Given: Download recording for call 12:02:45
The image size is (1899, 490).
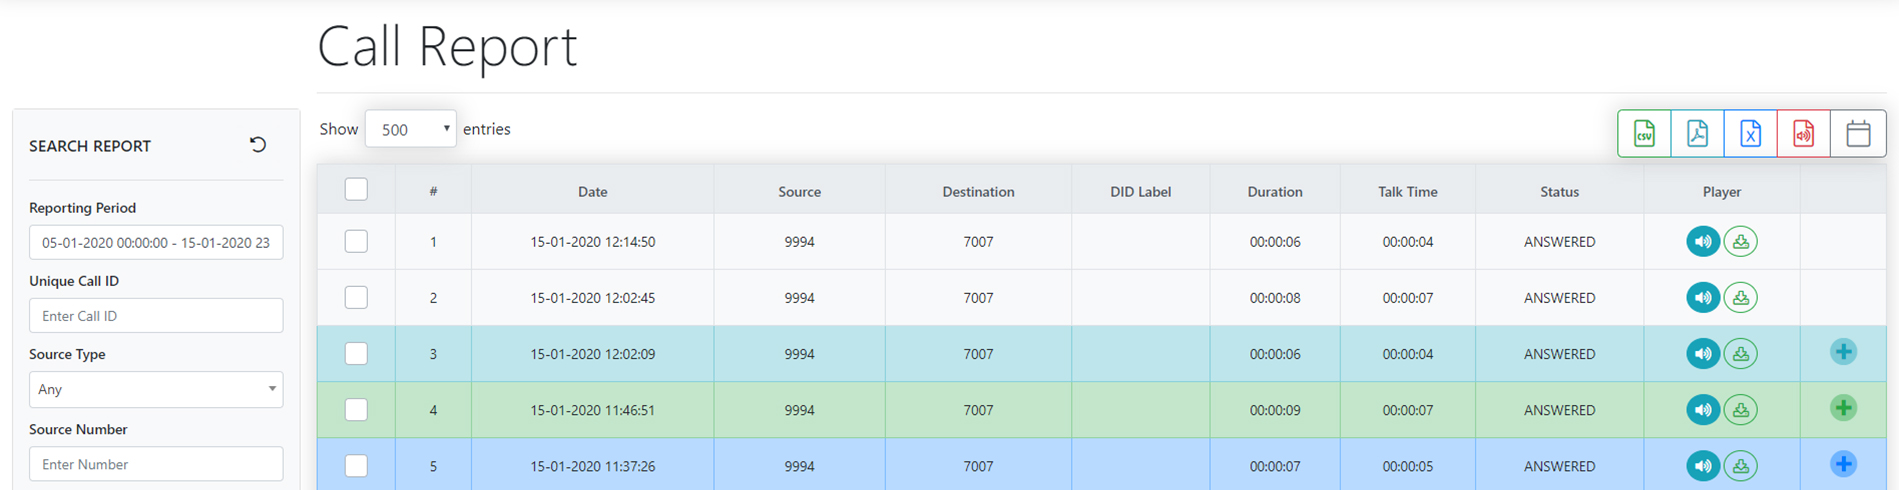Looking at the screenshot, I should (1741, 297).
